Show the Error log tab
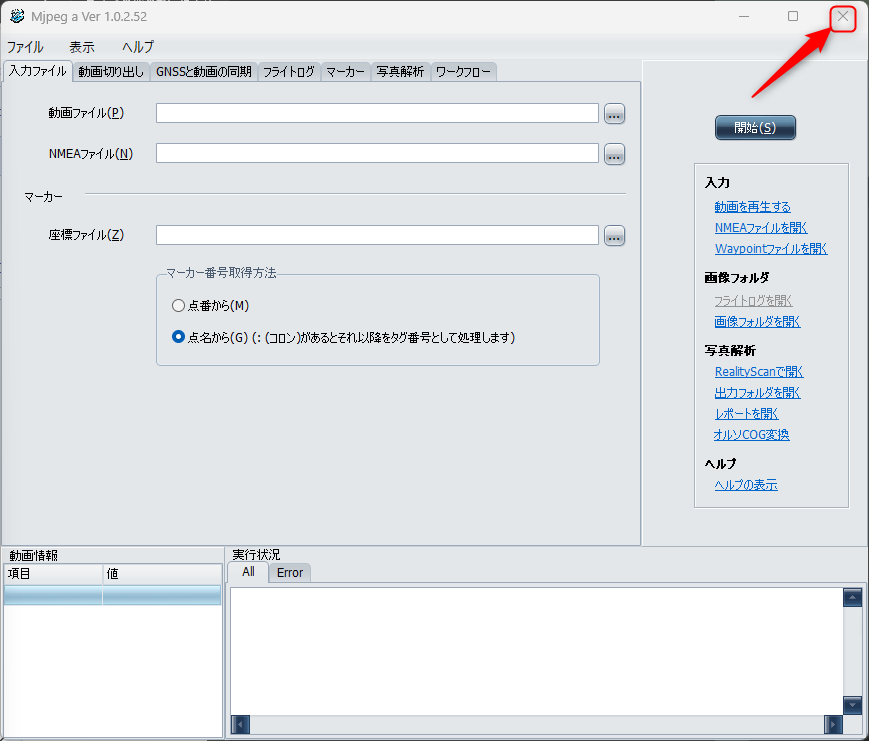The image size is (869, 741). click(290, 573)
